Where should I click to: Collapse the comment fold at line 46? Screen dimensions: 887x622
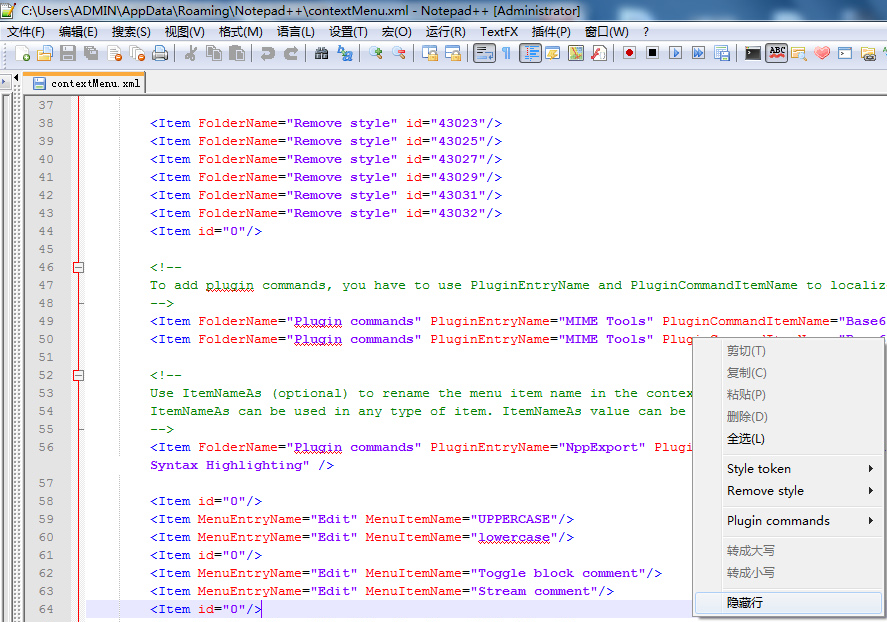pos(78,267)
